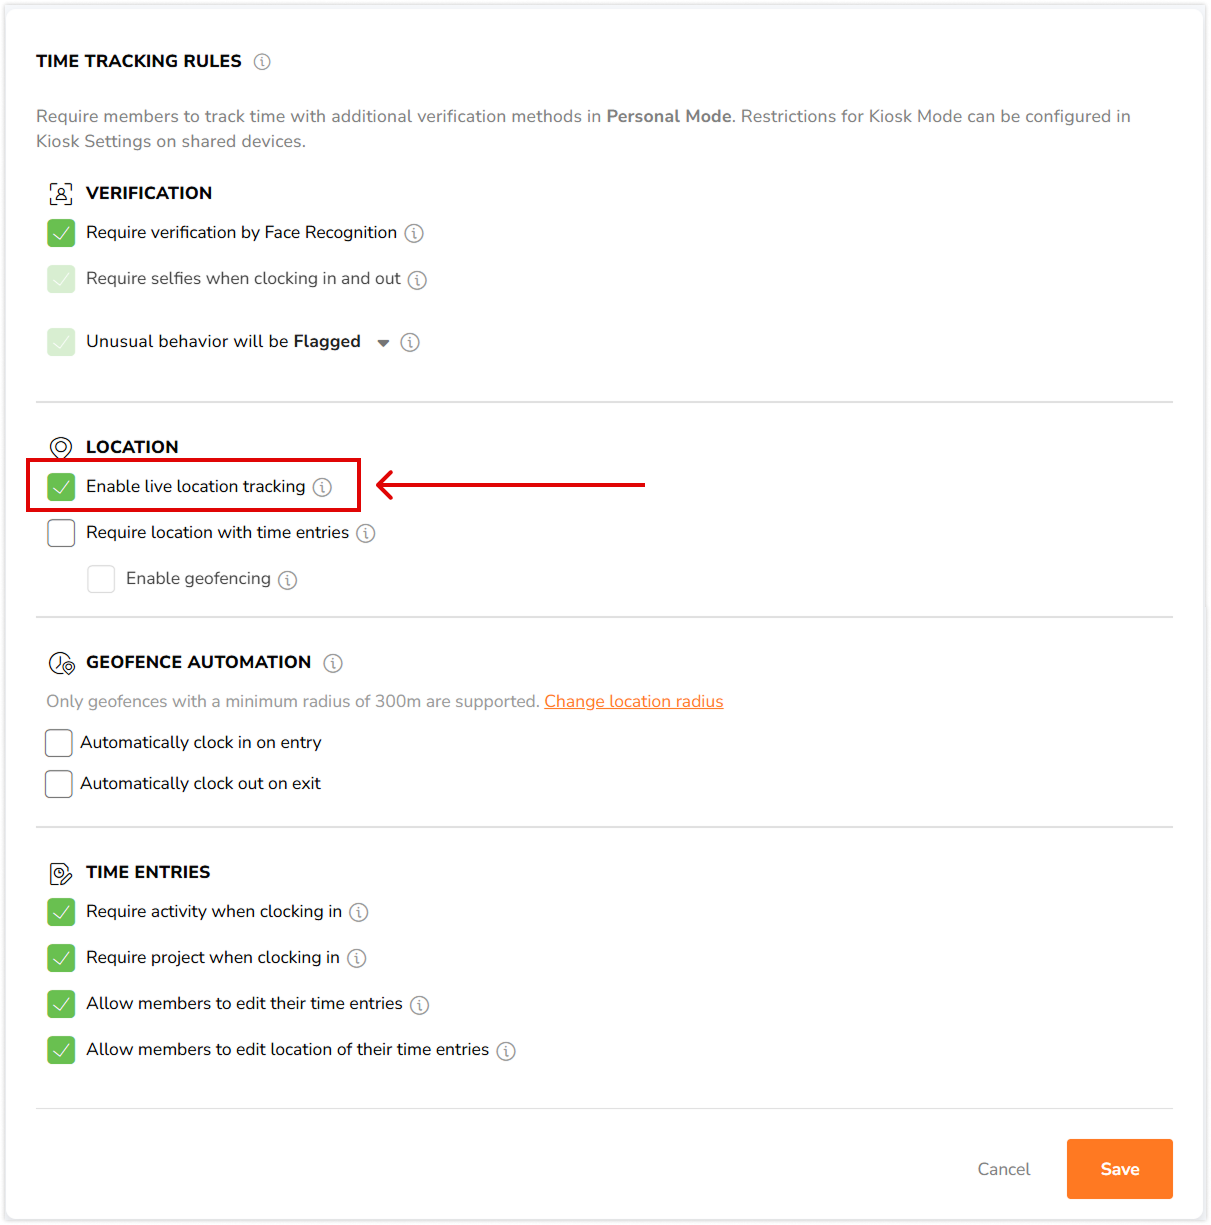Click the Location section pin icon
1211x1225 pixels.
tap(60, 447)
